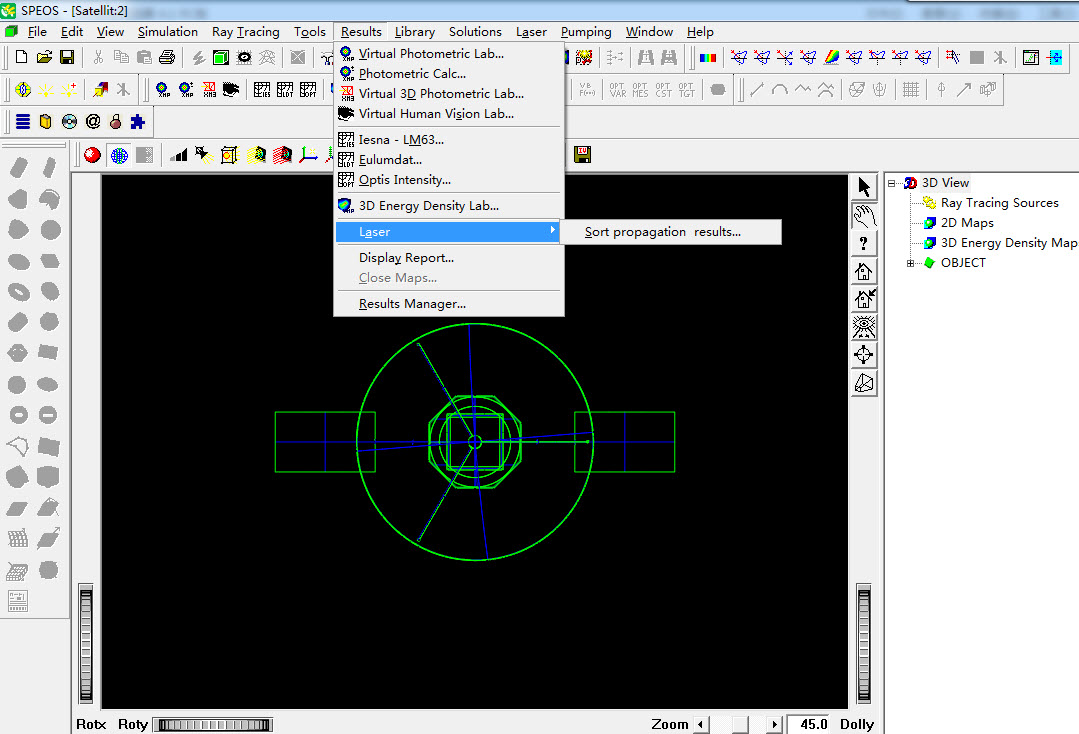Choose Iesna - LM63 menu entry
Screen dimensions: 1079x734
(449, 140)
